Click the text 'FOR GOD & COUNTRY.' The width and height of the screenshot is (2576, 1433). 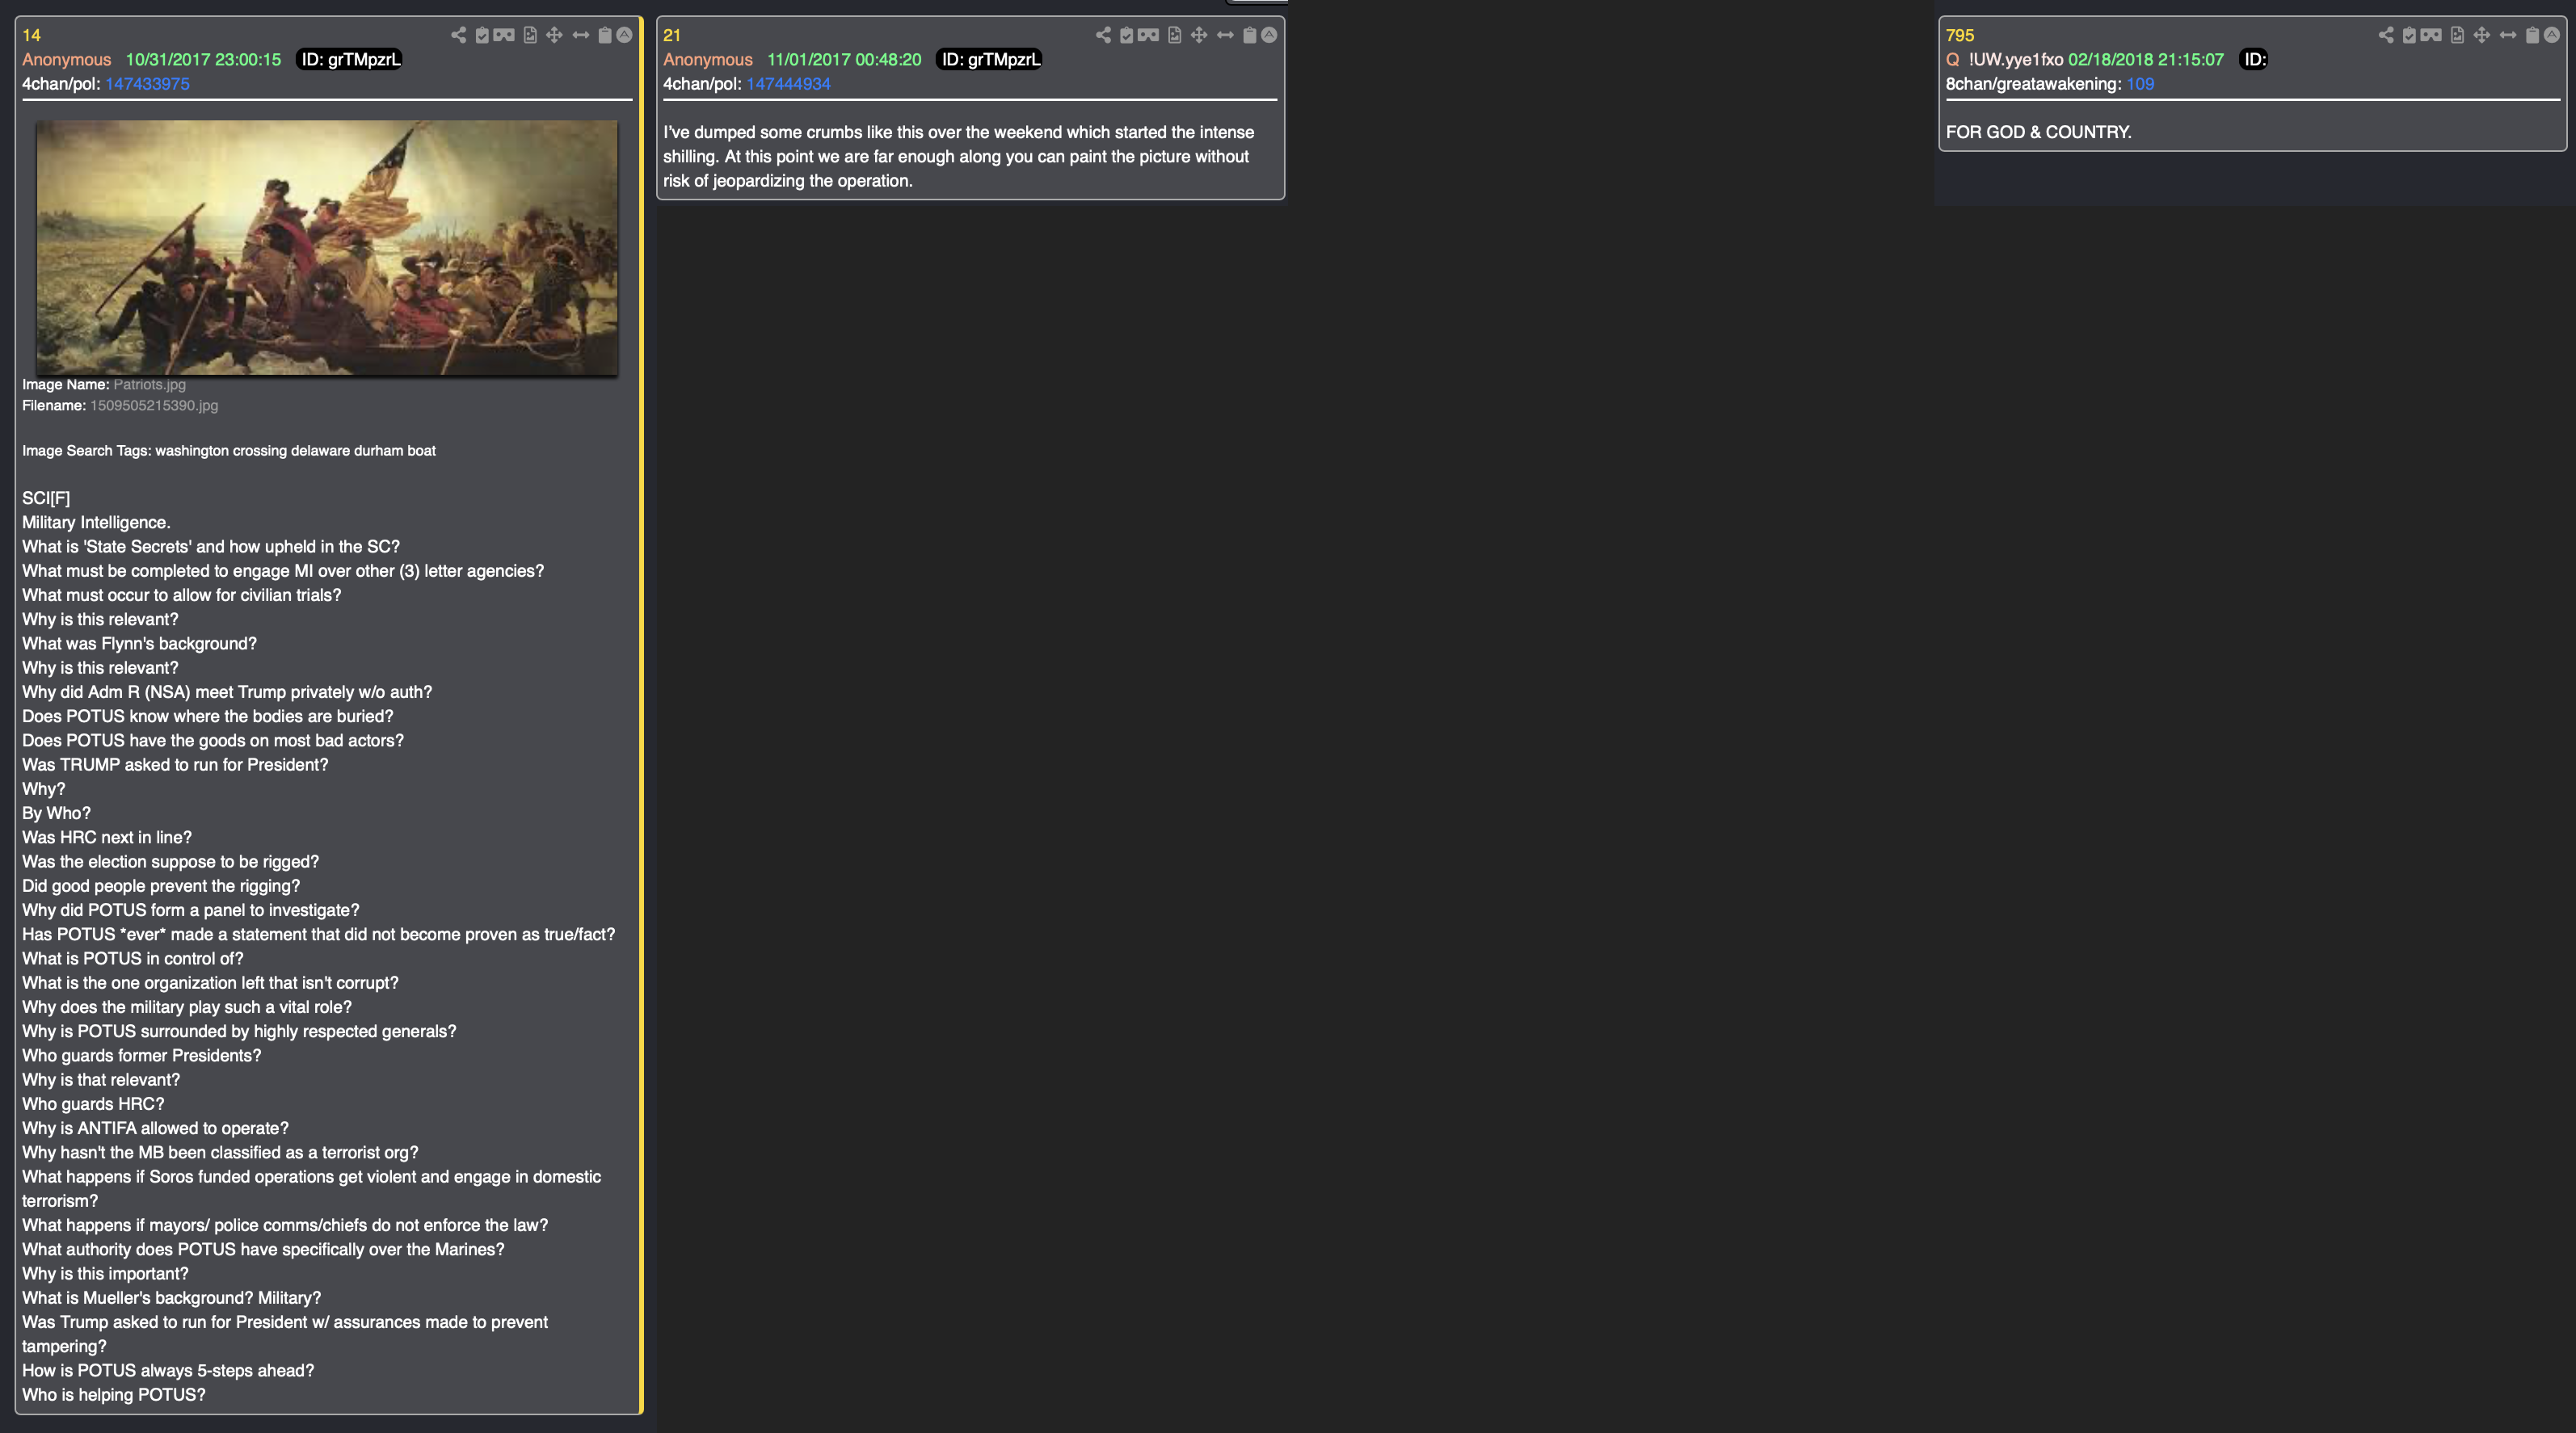click(x=2038, y=132)
